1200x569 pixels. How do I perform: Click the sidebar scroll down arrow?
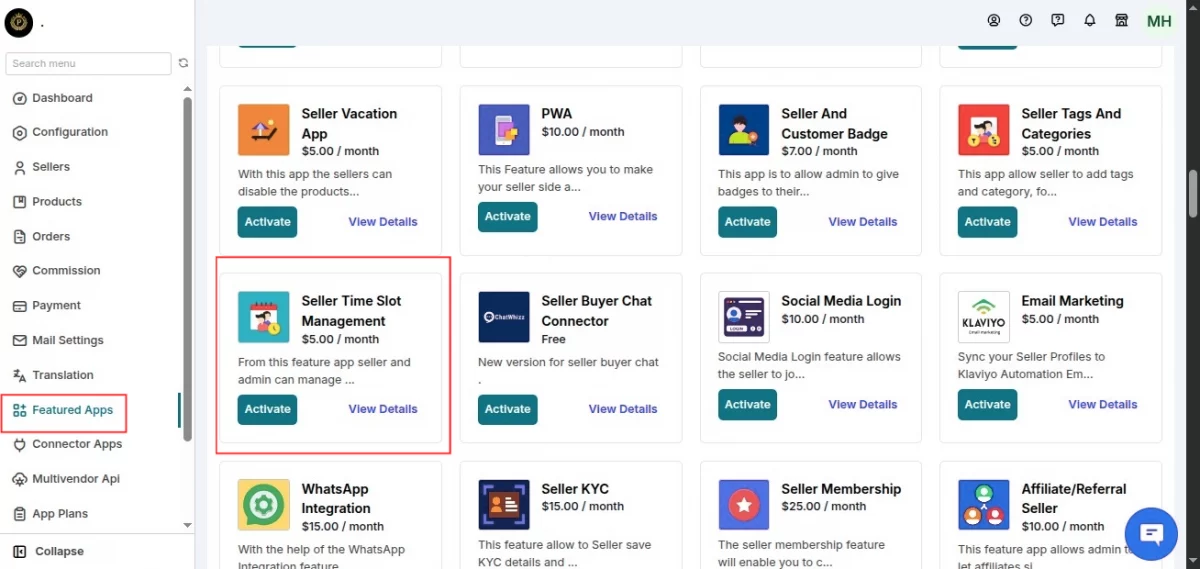pos(187,525)
